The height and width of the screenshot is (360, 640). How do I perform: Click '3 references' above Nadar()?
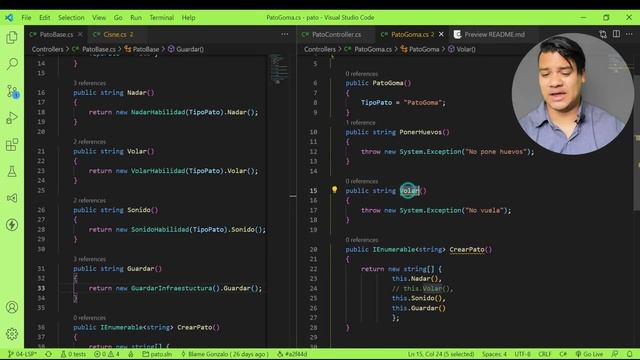pos(89,83)
